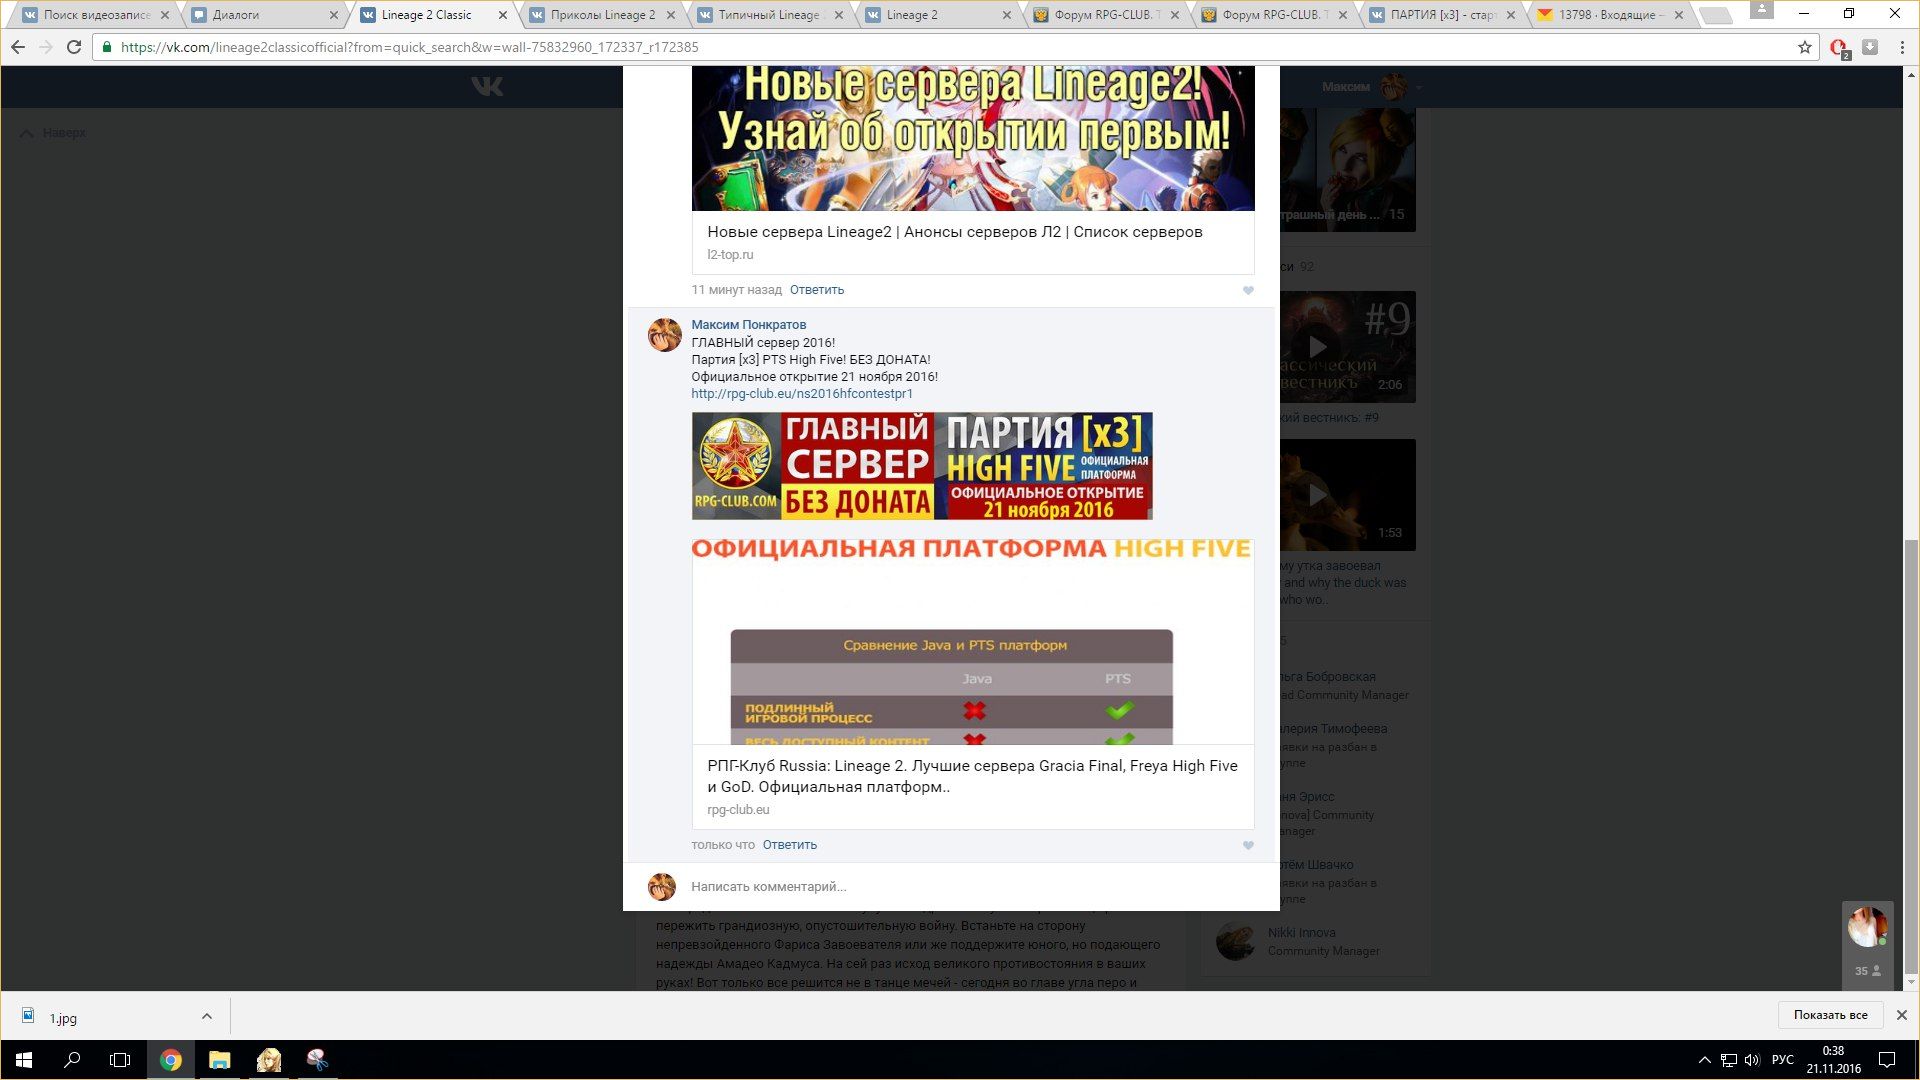Click the browser back arrow
The width and height of the screenshot is (1920, 1080).
pos(18,47)
